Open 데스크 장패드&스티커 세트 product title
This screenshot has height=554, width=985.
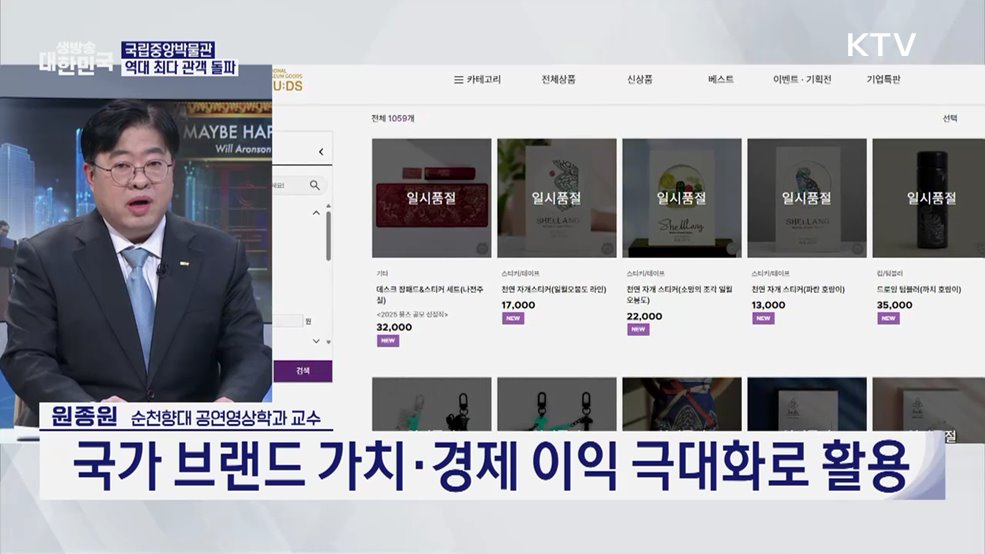(430, 295)
